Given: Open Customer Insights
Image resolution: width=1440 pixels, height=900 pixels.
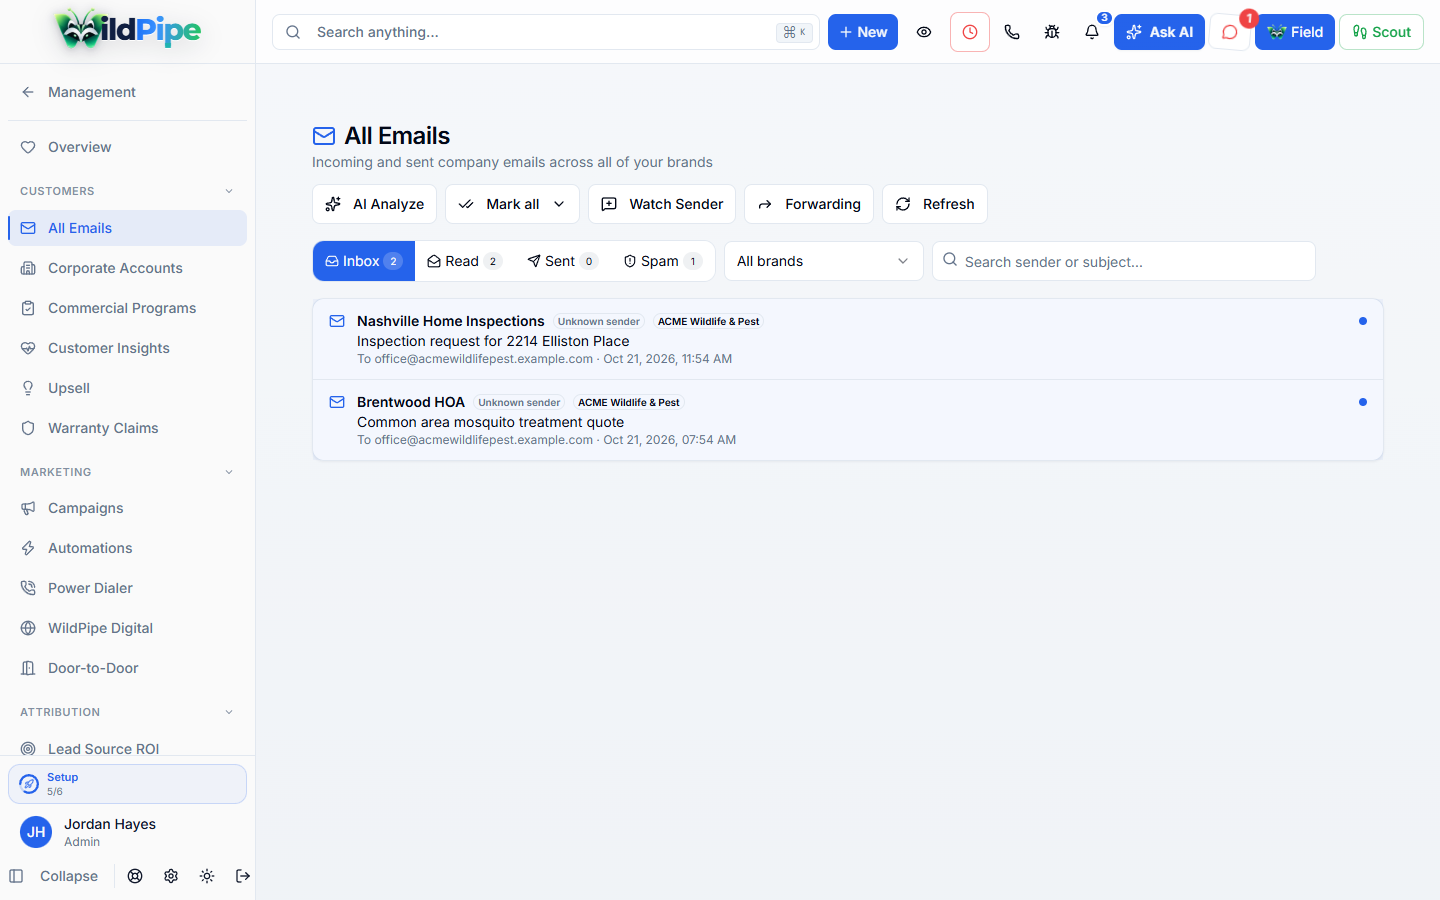Looking at the screenshot, I should click(x=128, y=348).
